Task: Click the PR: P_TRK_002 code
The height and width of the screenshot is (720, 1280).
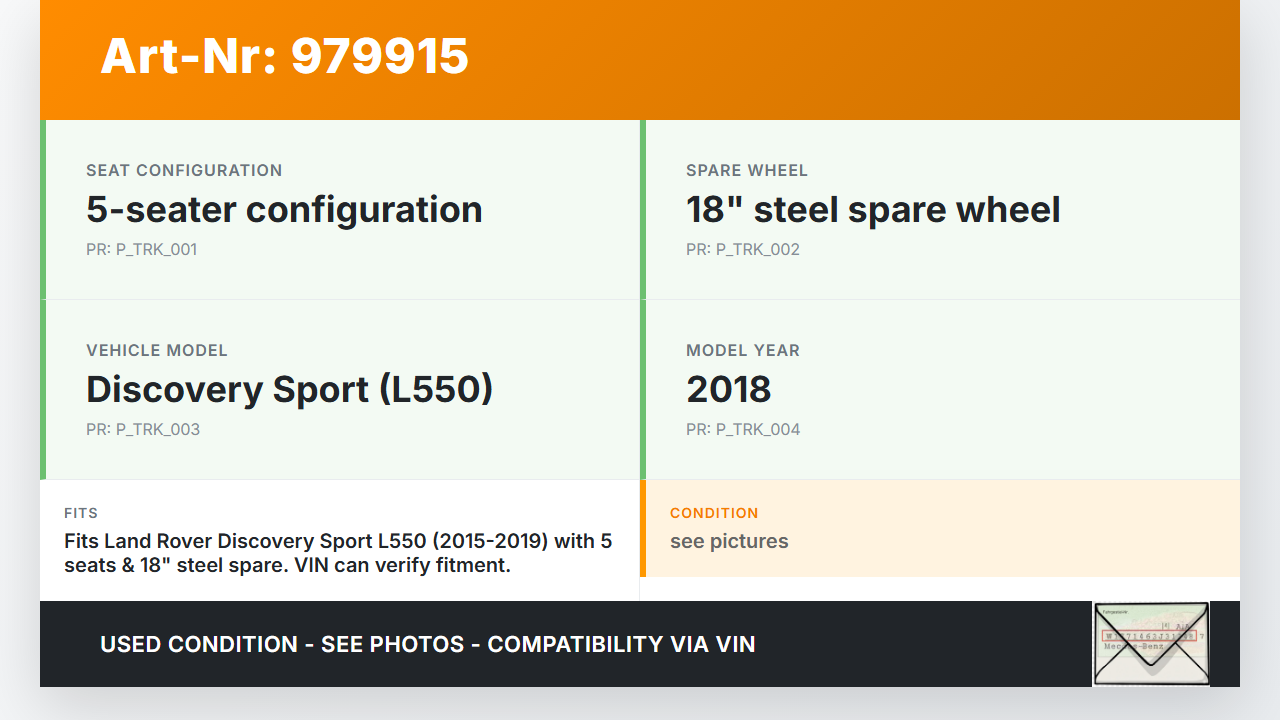Action: (742, 249)
